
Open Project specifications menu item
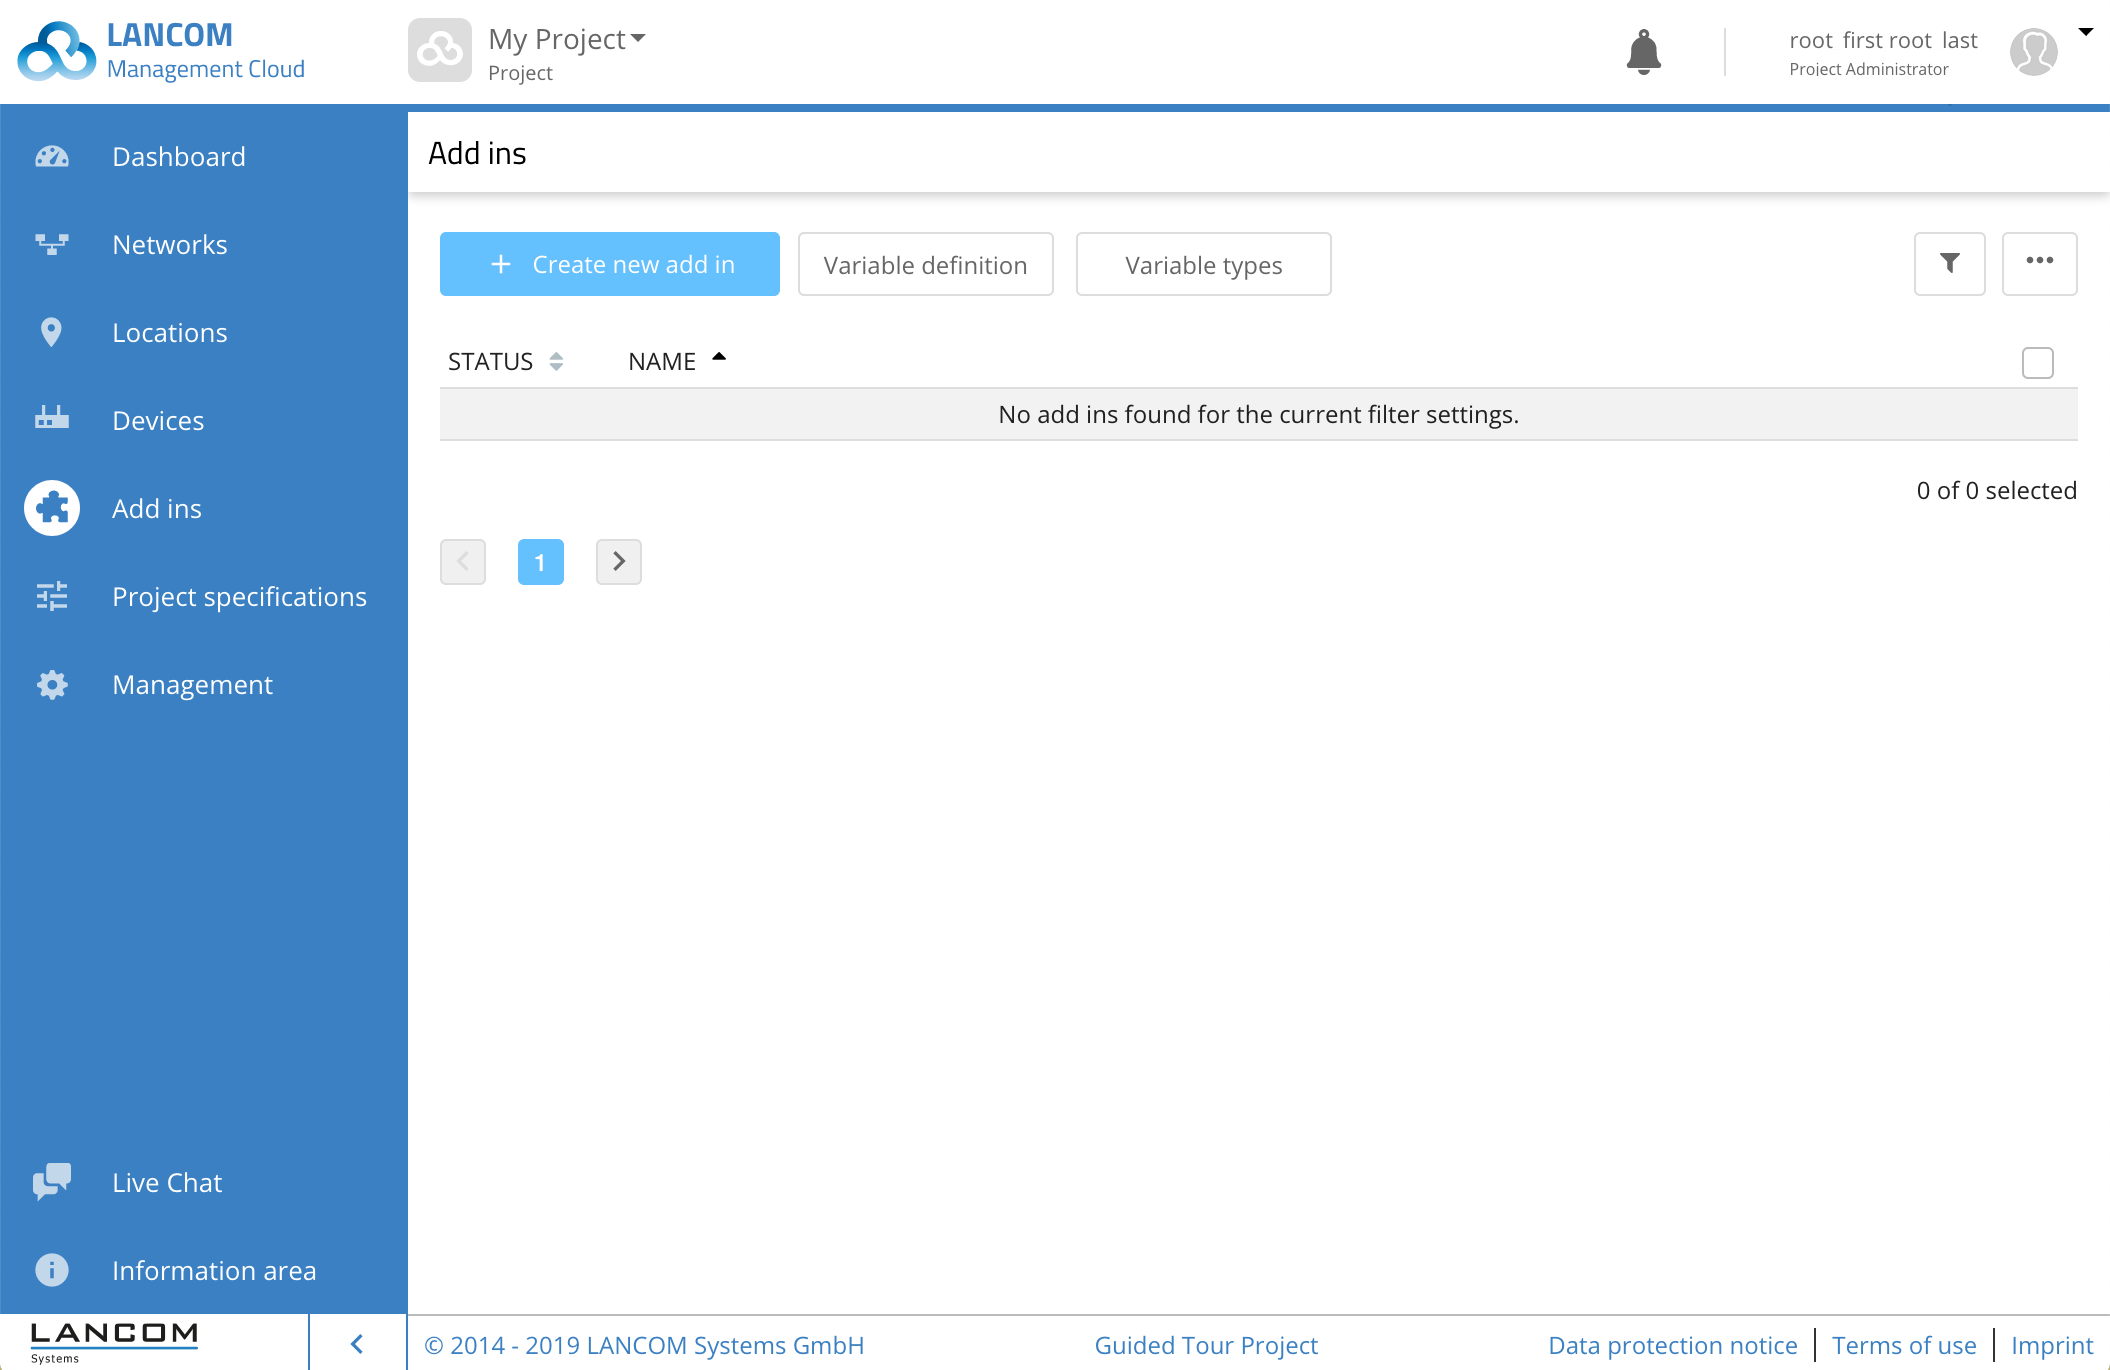(x=239, y=597)
